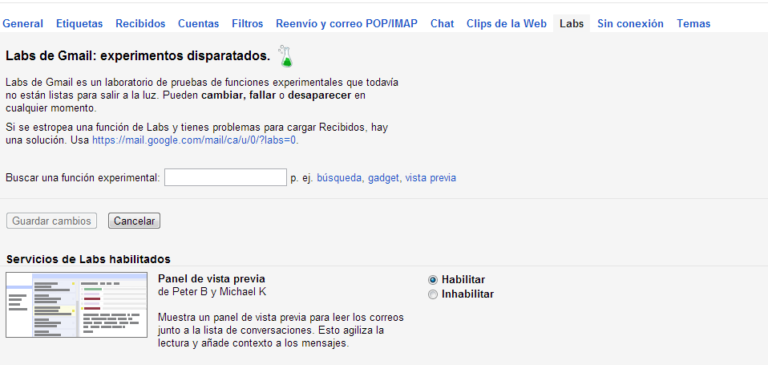
Task: Open the General settings tab
Action: (23, 24)
